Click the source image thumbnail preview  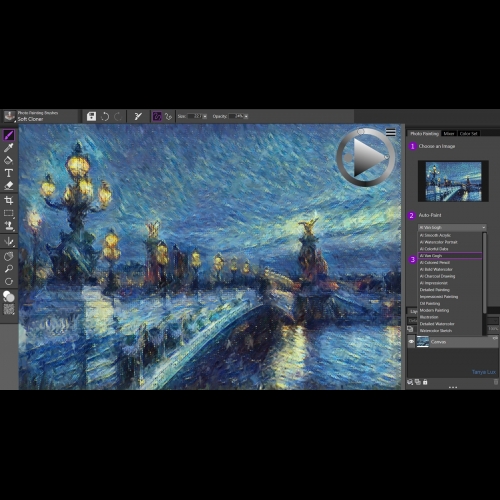pyautogui.click(x=453, y=181)
